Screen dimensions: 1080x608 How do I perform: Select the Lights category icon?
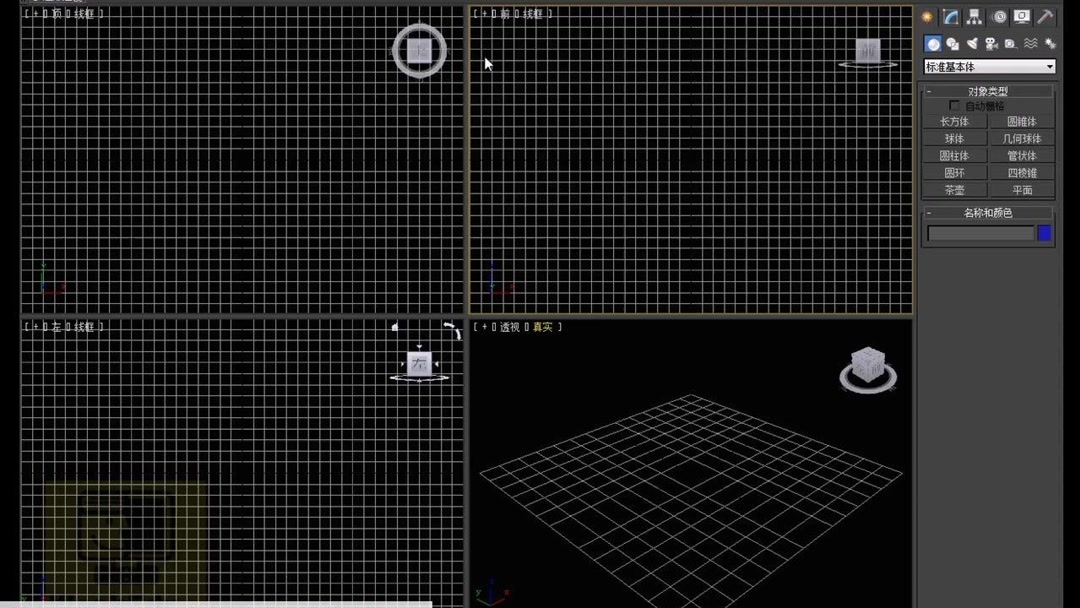[x=972, y=43]
